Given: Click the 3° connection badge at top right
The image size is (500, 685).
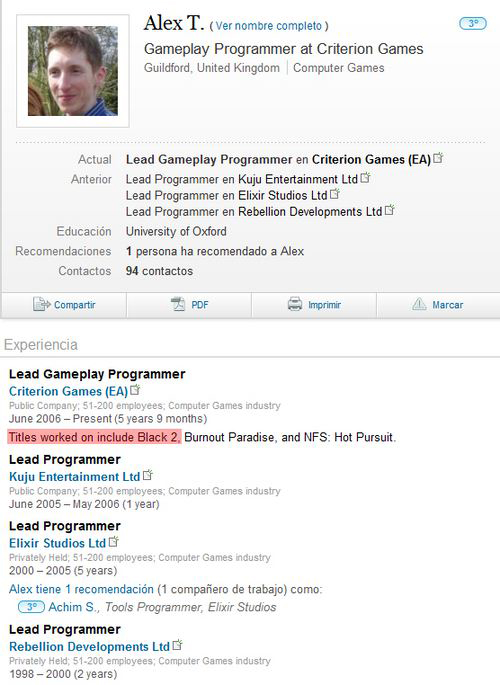Looking at the screenshot, I should (x=472, y=24).
